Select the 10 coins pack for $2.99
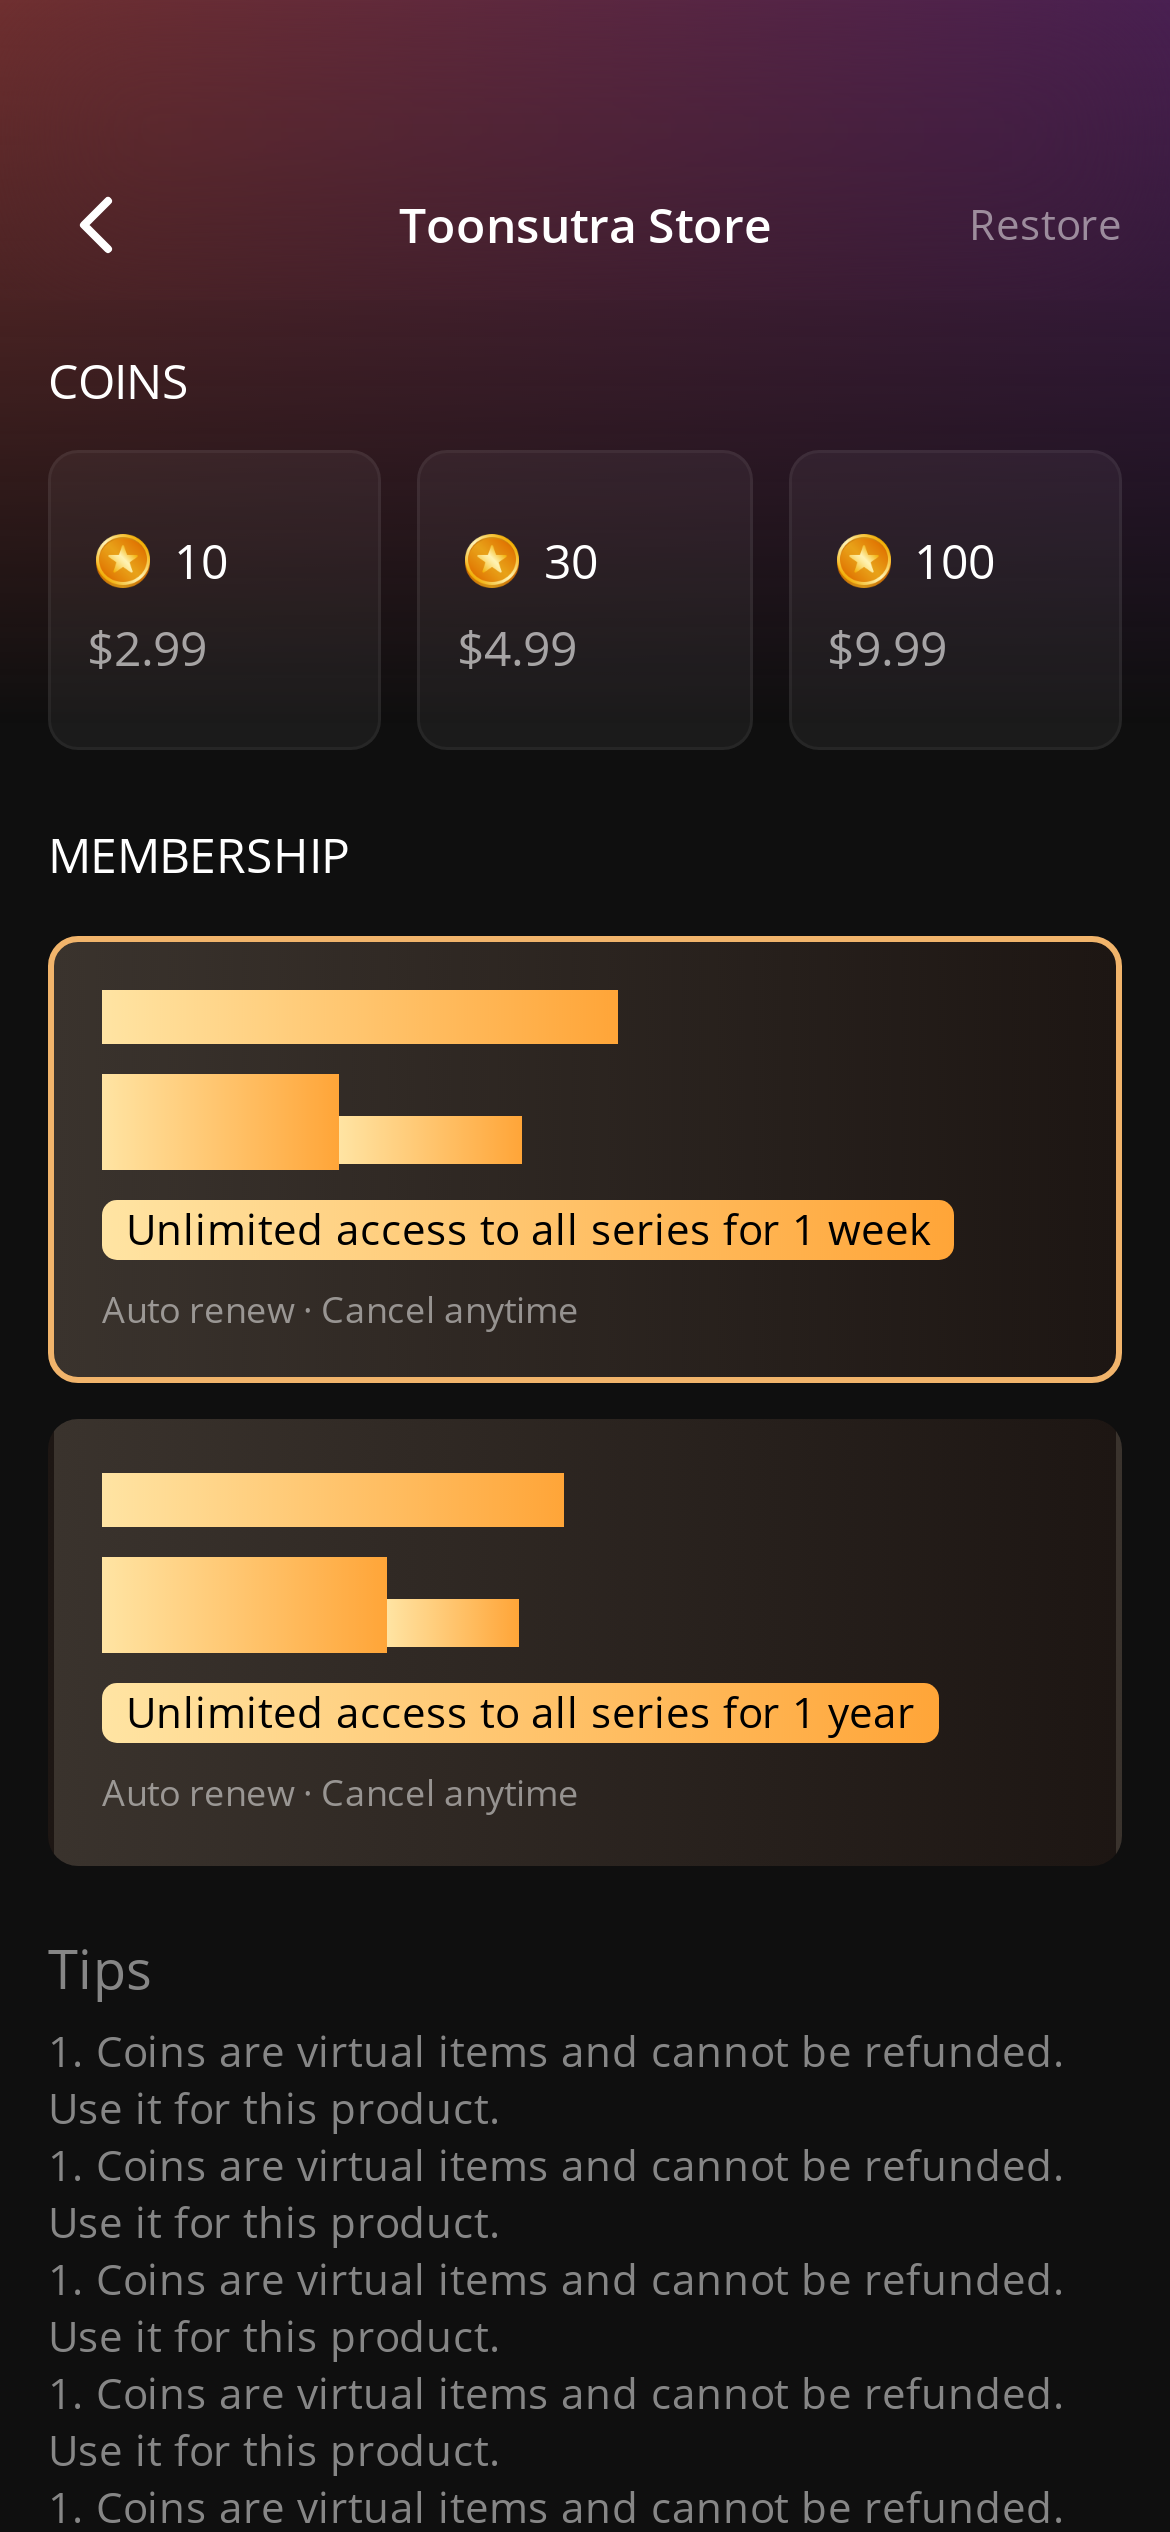This screenshot has width=1170, height=2532. click(x=215, y=600)
